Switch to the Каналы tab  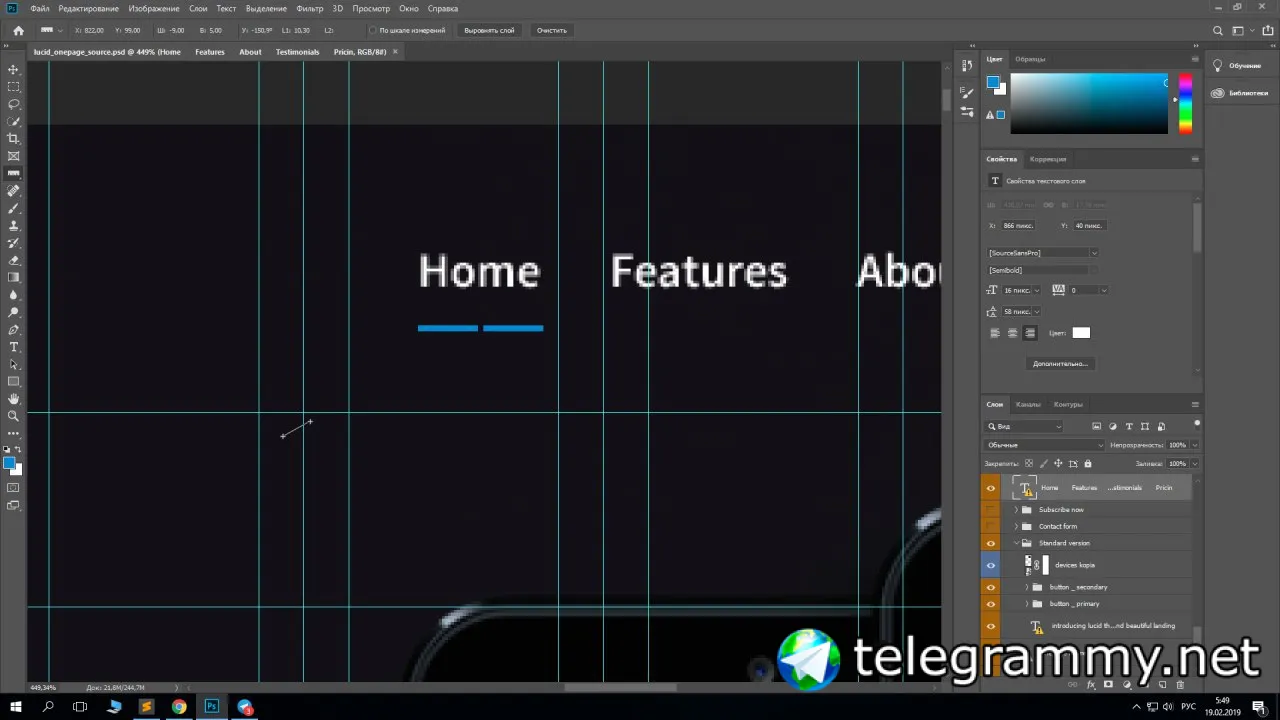(x=1028, y=404)
